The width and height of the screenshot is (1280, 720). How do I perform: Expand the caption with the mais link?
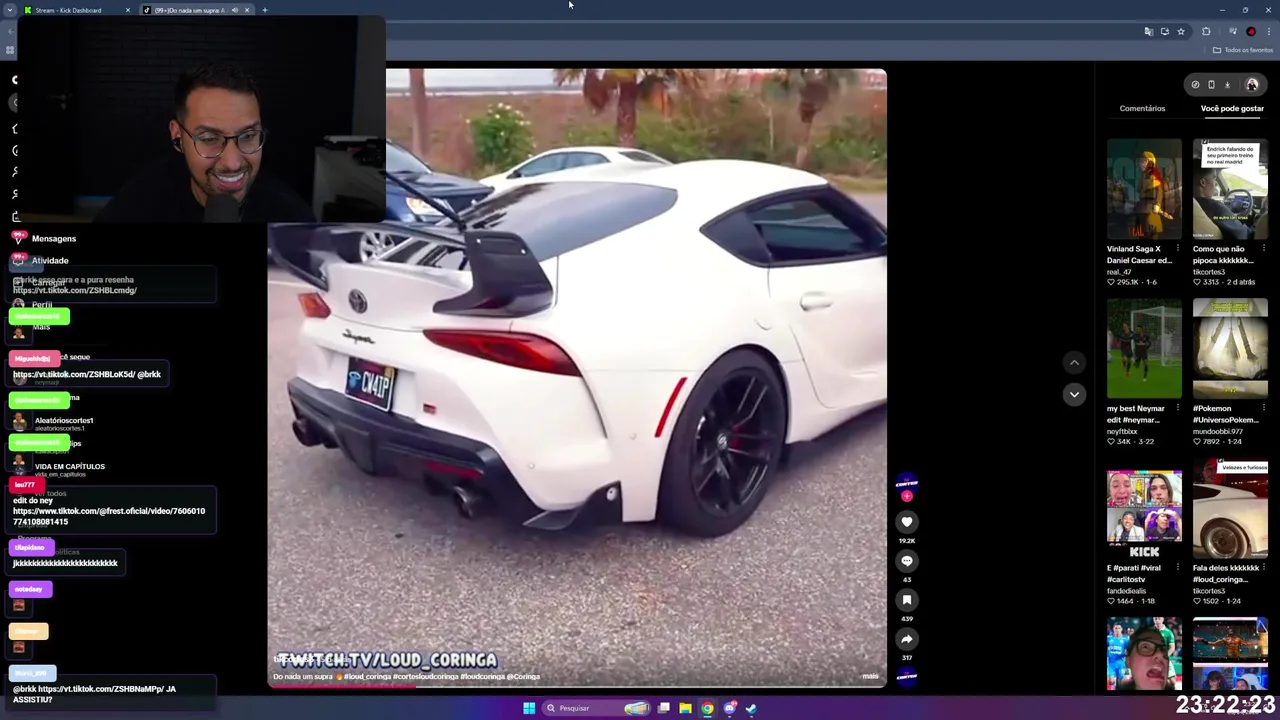pos(870,677)
